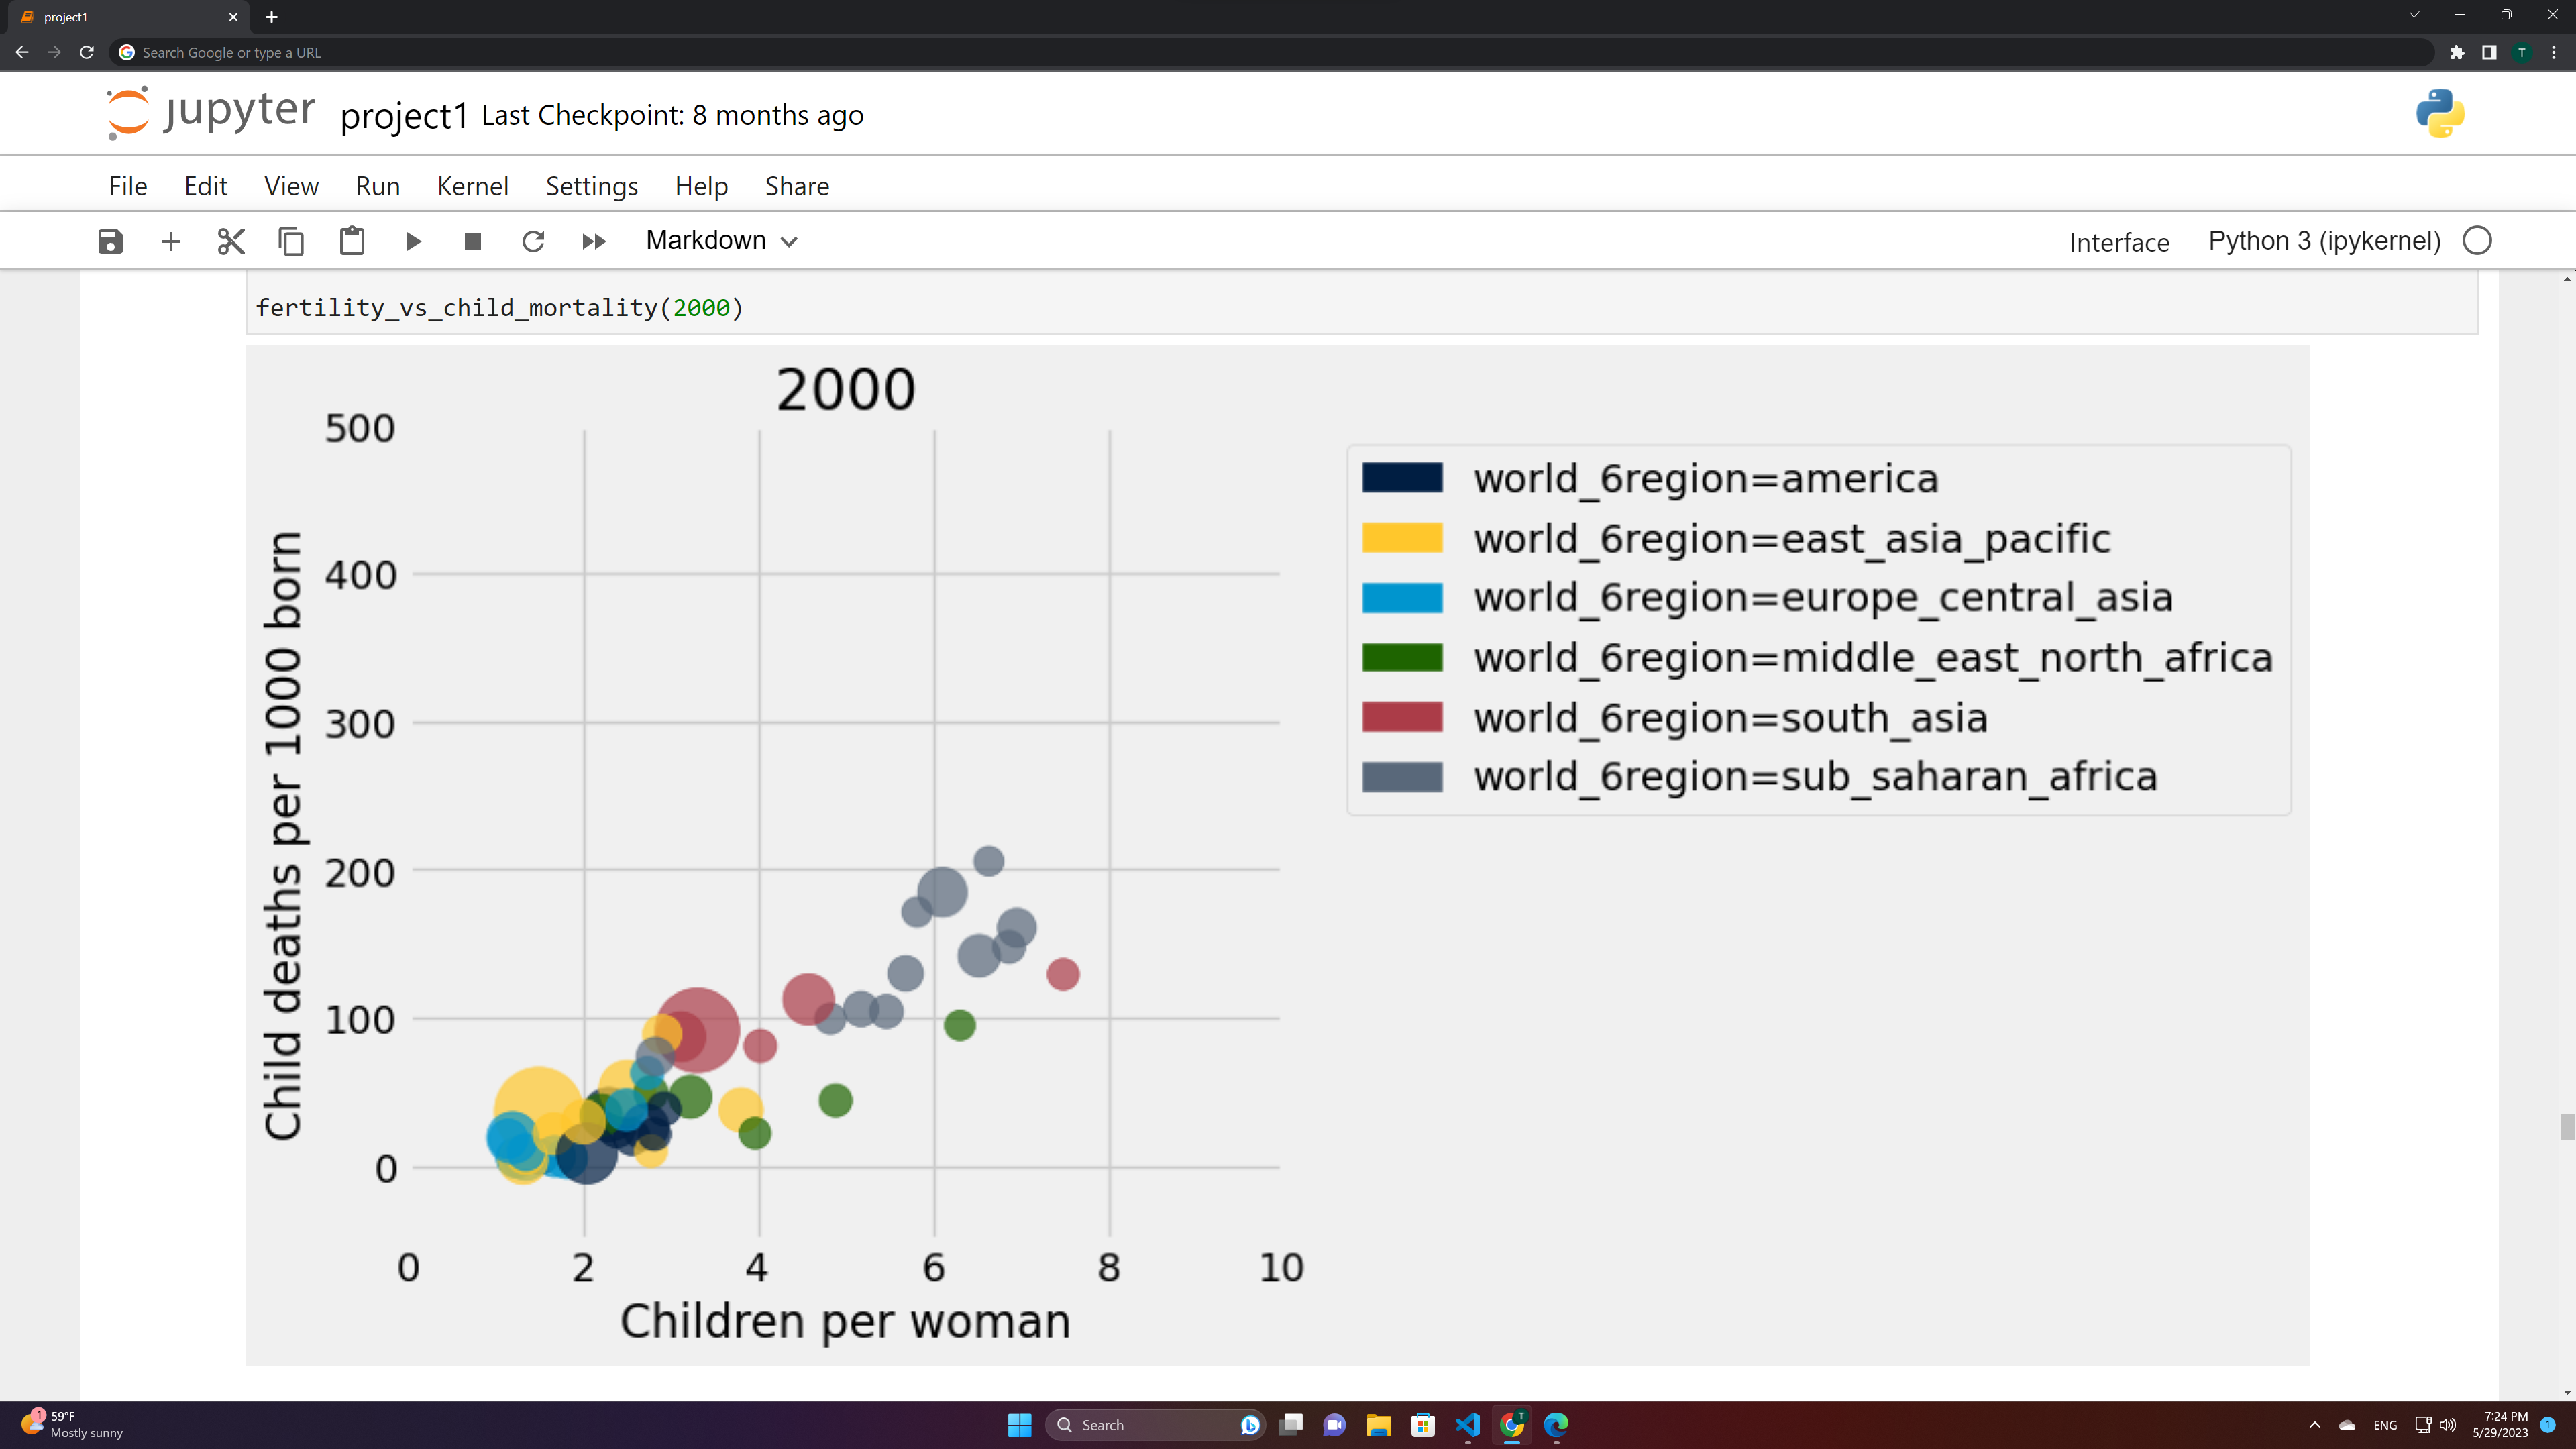Open the Markdown cell type dropdown
Screen dimensions: 2576x1449
(x=721, y=241)
